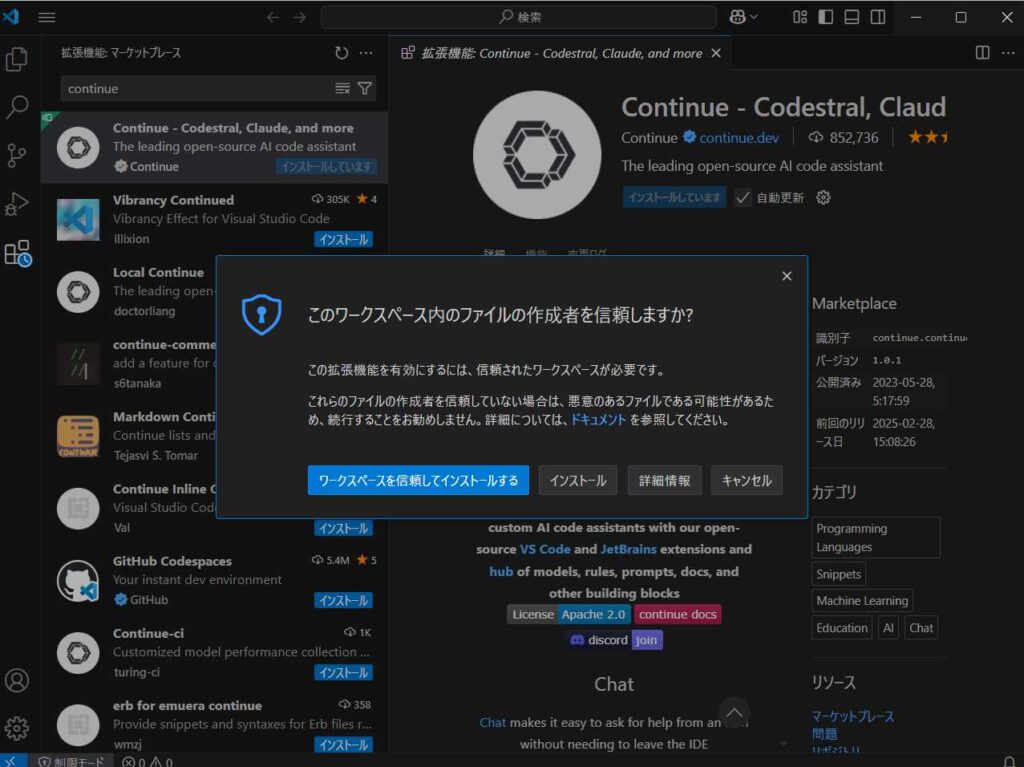Open the JetBrains link in readme

[x=628, y=549]
